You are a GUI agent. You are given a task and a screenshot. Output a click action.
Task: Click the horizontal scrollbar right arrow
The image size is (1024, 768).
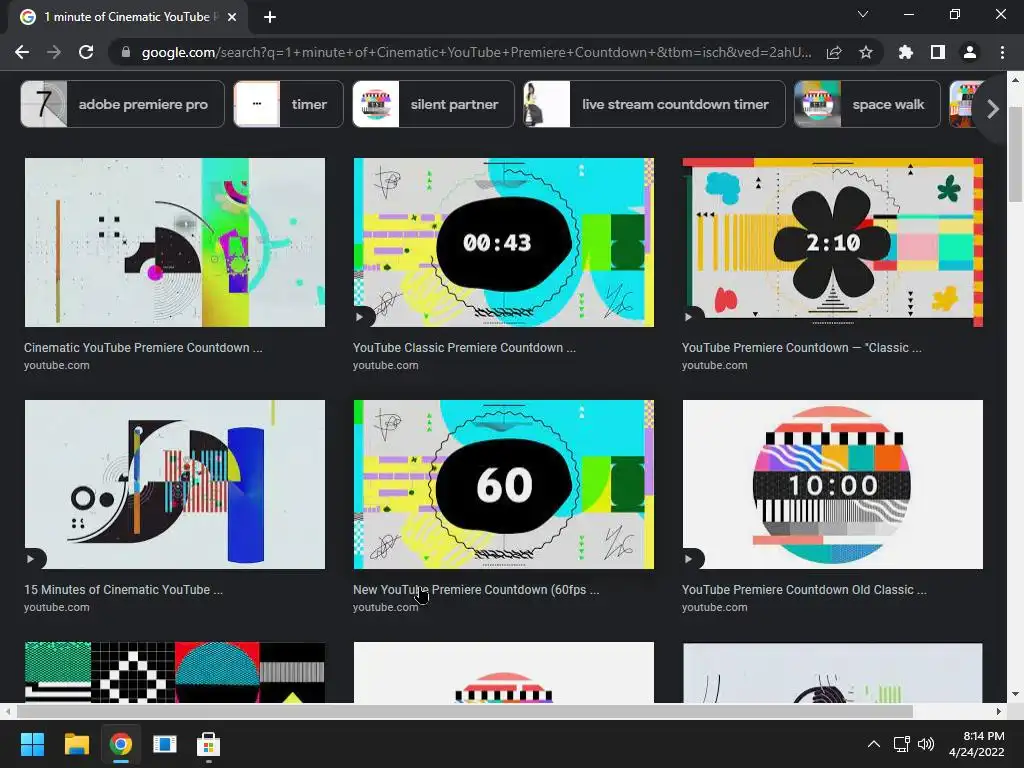pos(999,711)
